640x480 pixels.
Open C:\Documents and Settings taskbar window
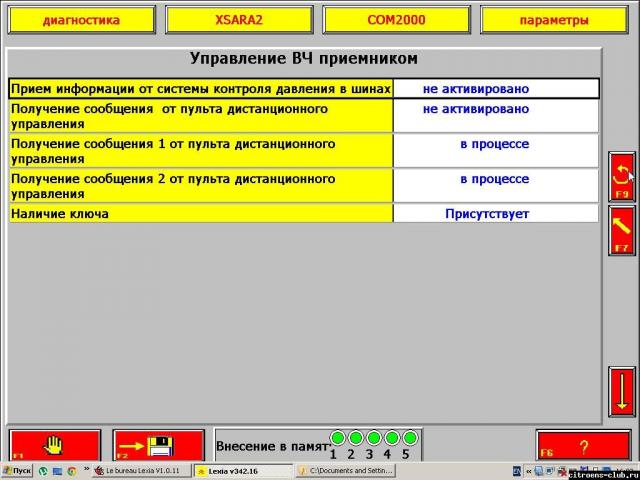coord(345,471)
